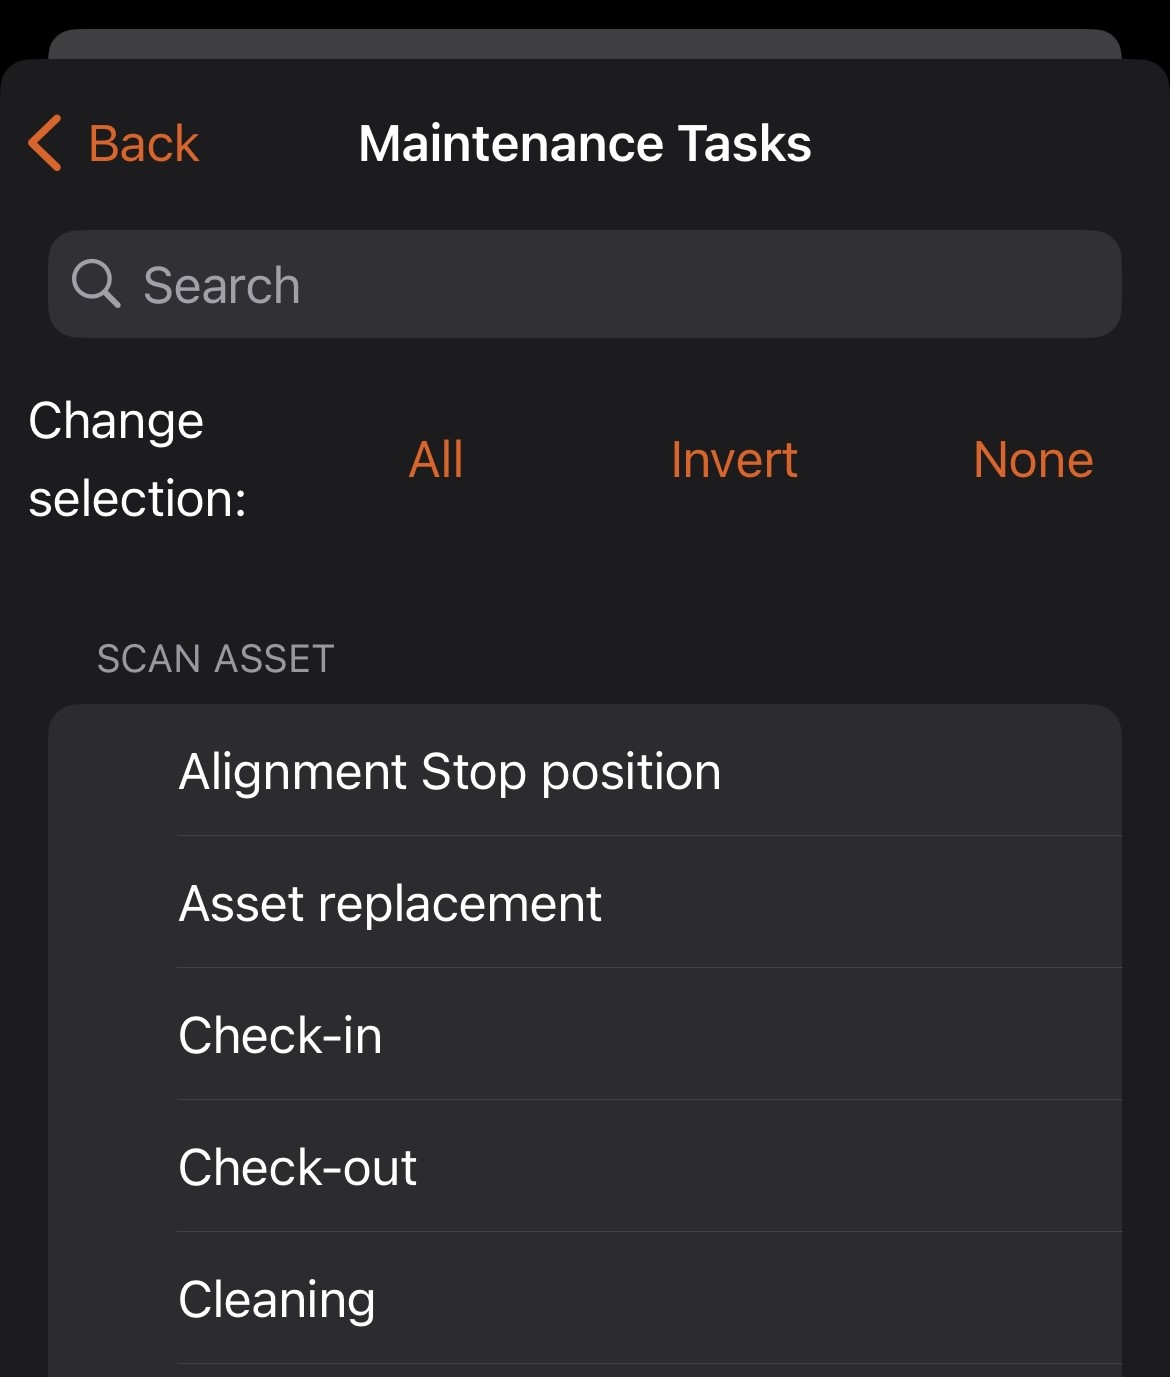Invert the current task selection
This screenshot has height=1377, width=1170.
(x=734, y=460)
